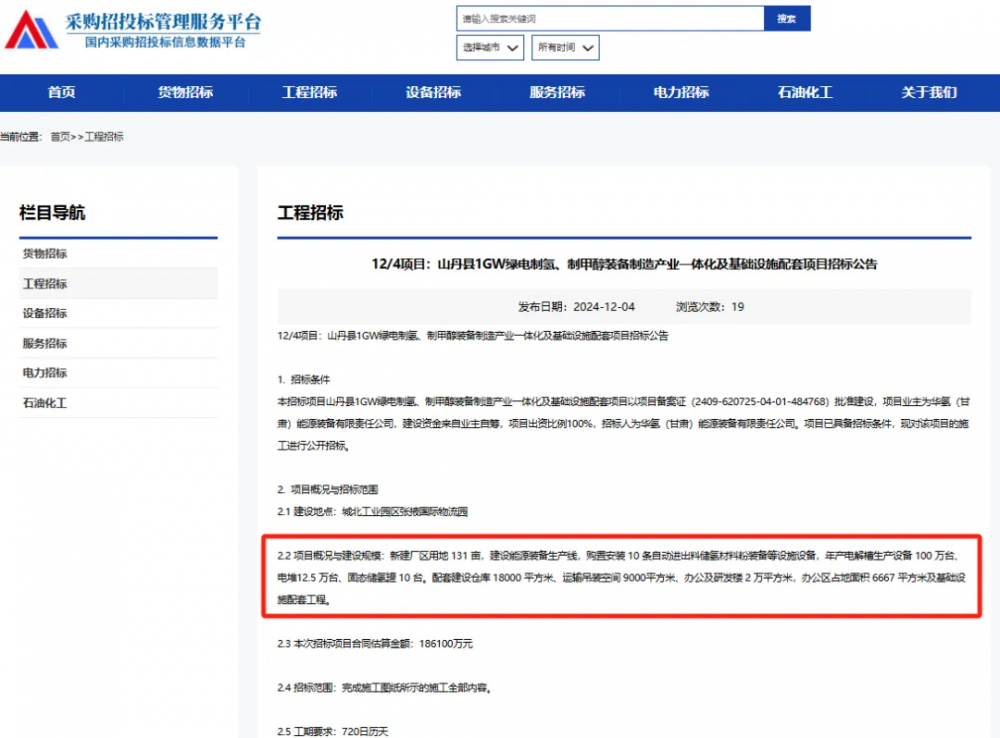The height and width of the screenshot is (738, 1000).
Task: Click the 采购招投标管理服务平台 site title
Action: 163,22
